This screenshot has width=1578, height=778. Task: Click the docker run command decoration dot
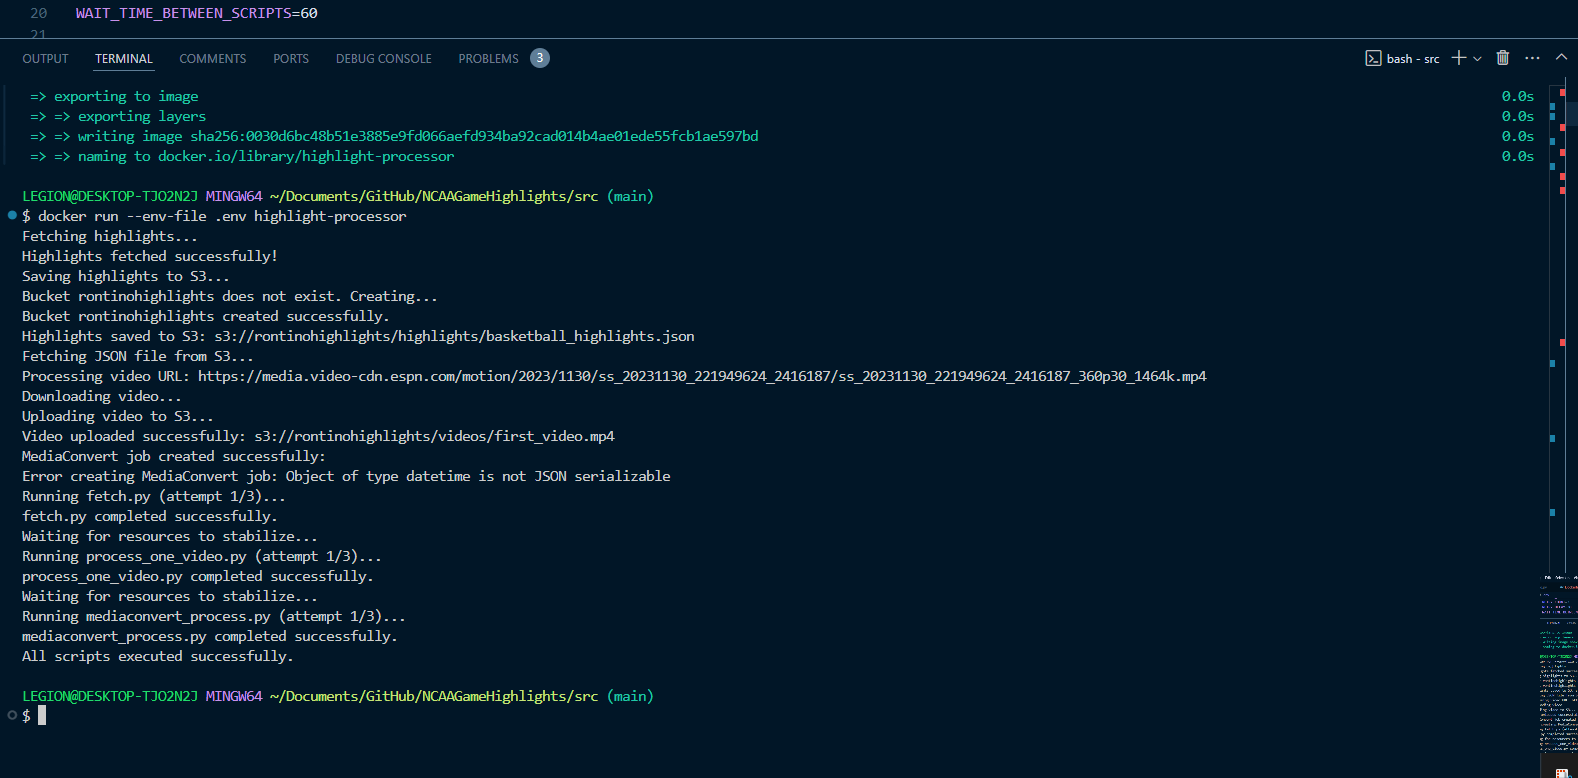pyautogui.click(x=12, y=215)
